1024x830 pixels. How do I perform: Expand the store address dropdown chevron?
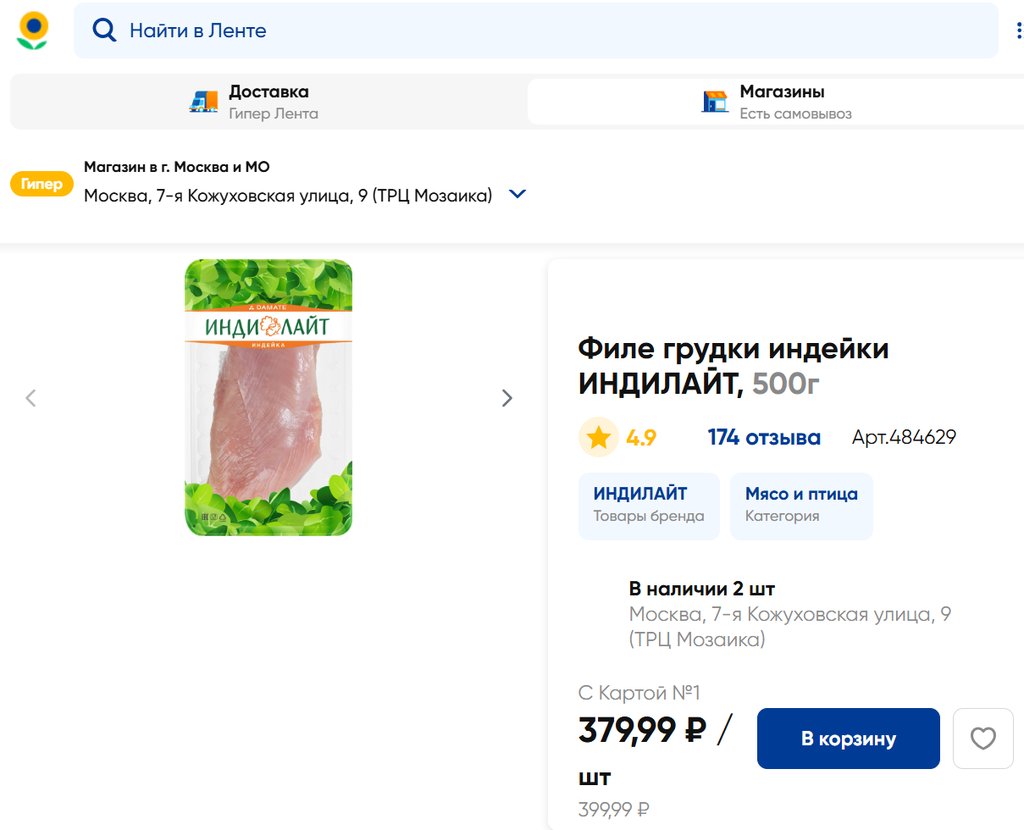pyautogui.click(x=517, y=194)
